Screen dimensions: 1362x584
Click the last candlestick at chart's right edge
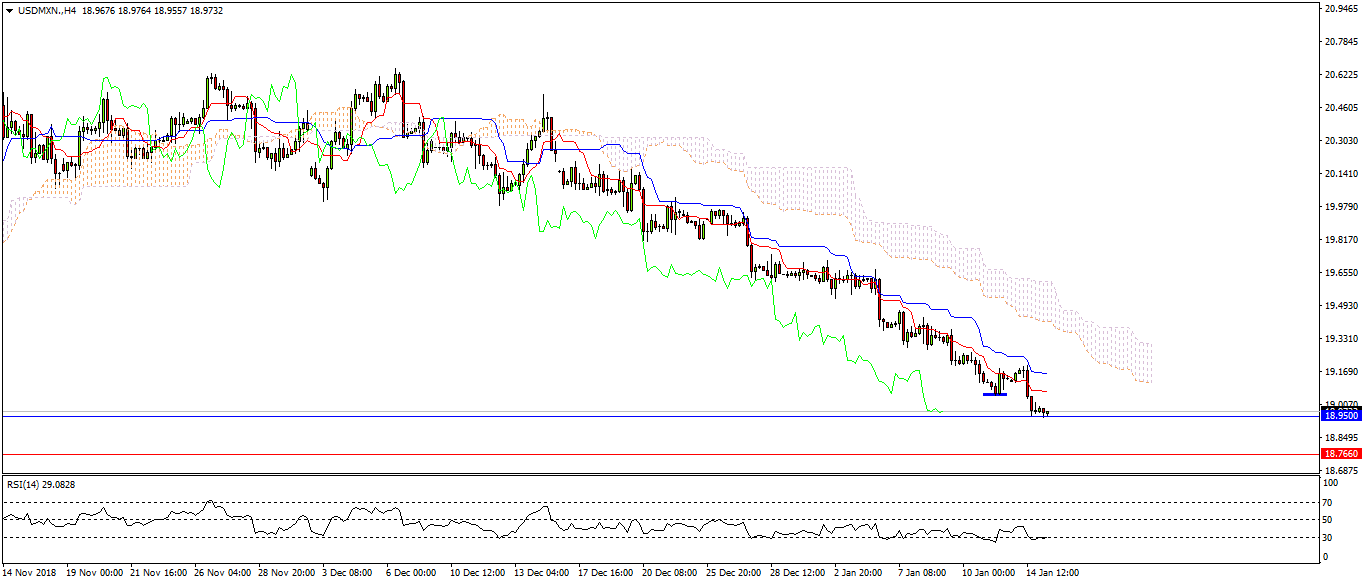click(x=1046, y=412)
